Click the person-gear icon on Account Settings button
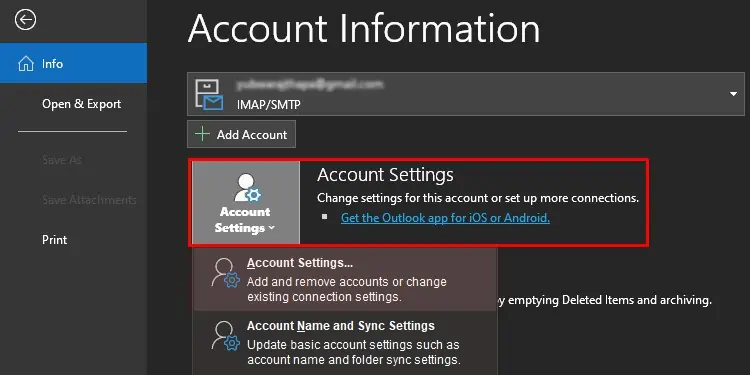Image resolution: width=750 pixels, height=375 pixels. point(247,188)
